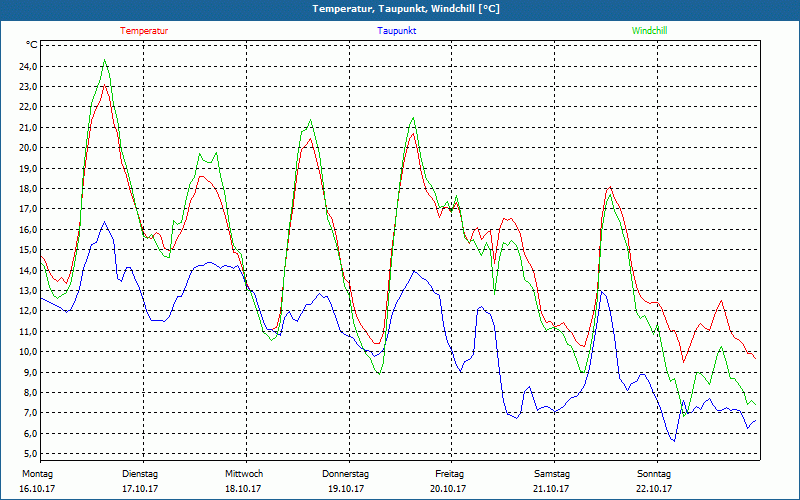Click the Samstag day label
The width and height of the screenshot is (800, 500).
click(552, 474)
